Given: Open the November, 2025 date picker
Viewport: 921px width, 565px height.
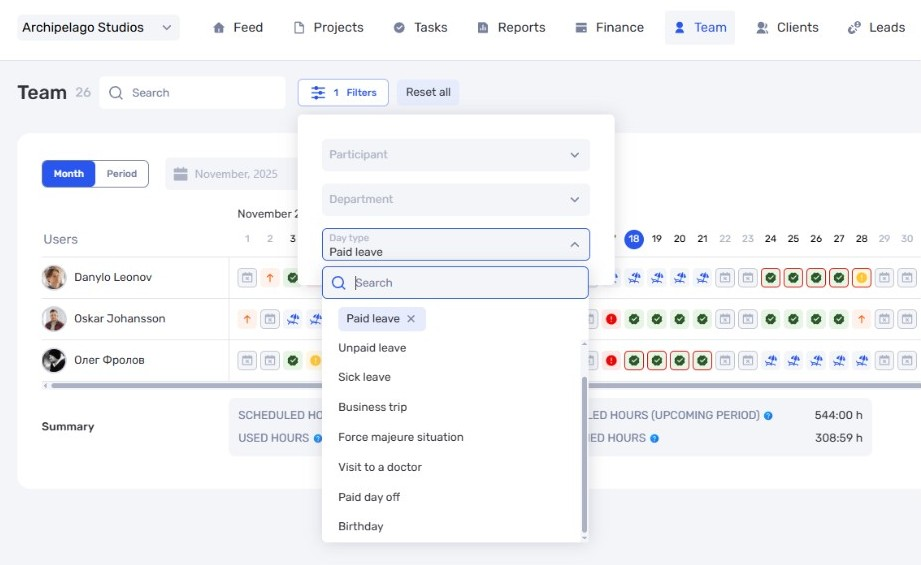Looking at the screenshot, I should pyautogui.click(x=232, y=174).
